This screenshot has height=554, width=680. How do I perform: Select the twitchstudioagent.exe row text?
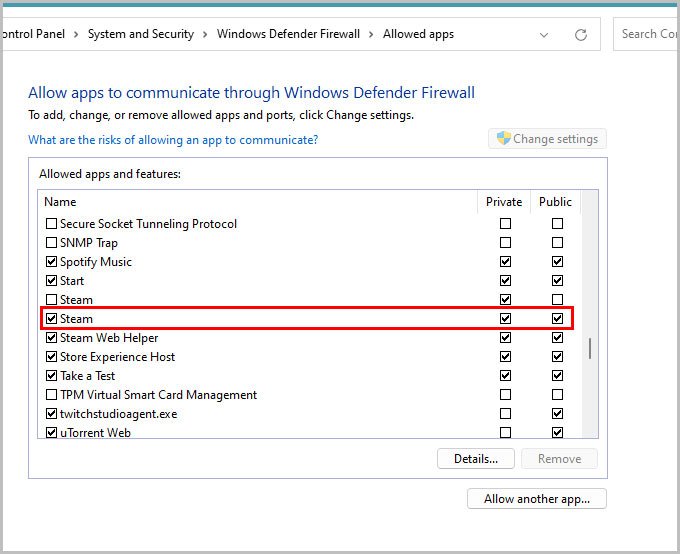click(x=118, y=414)
